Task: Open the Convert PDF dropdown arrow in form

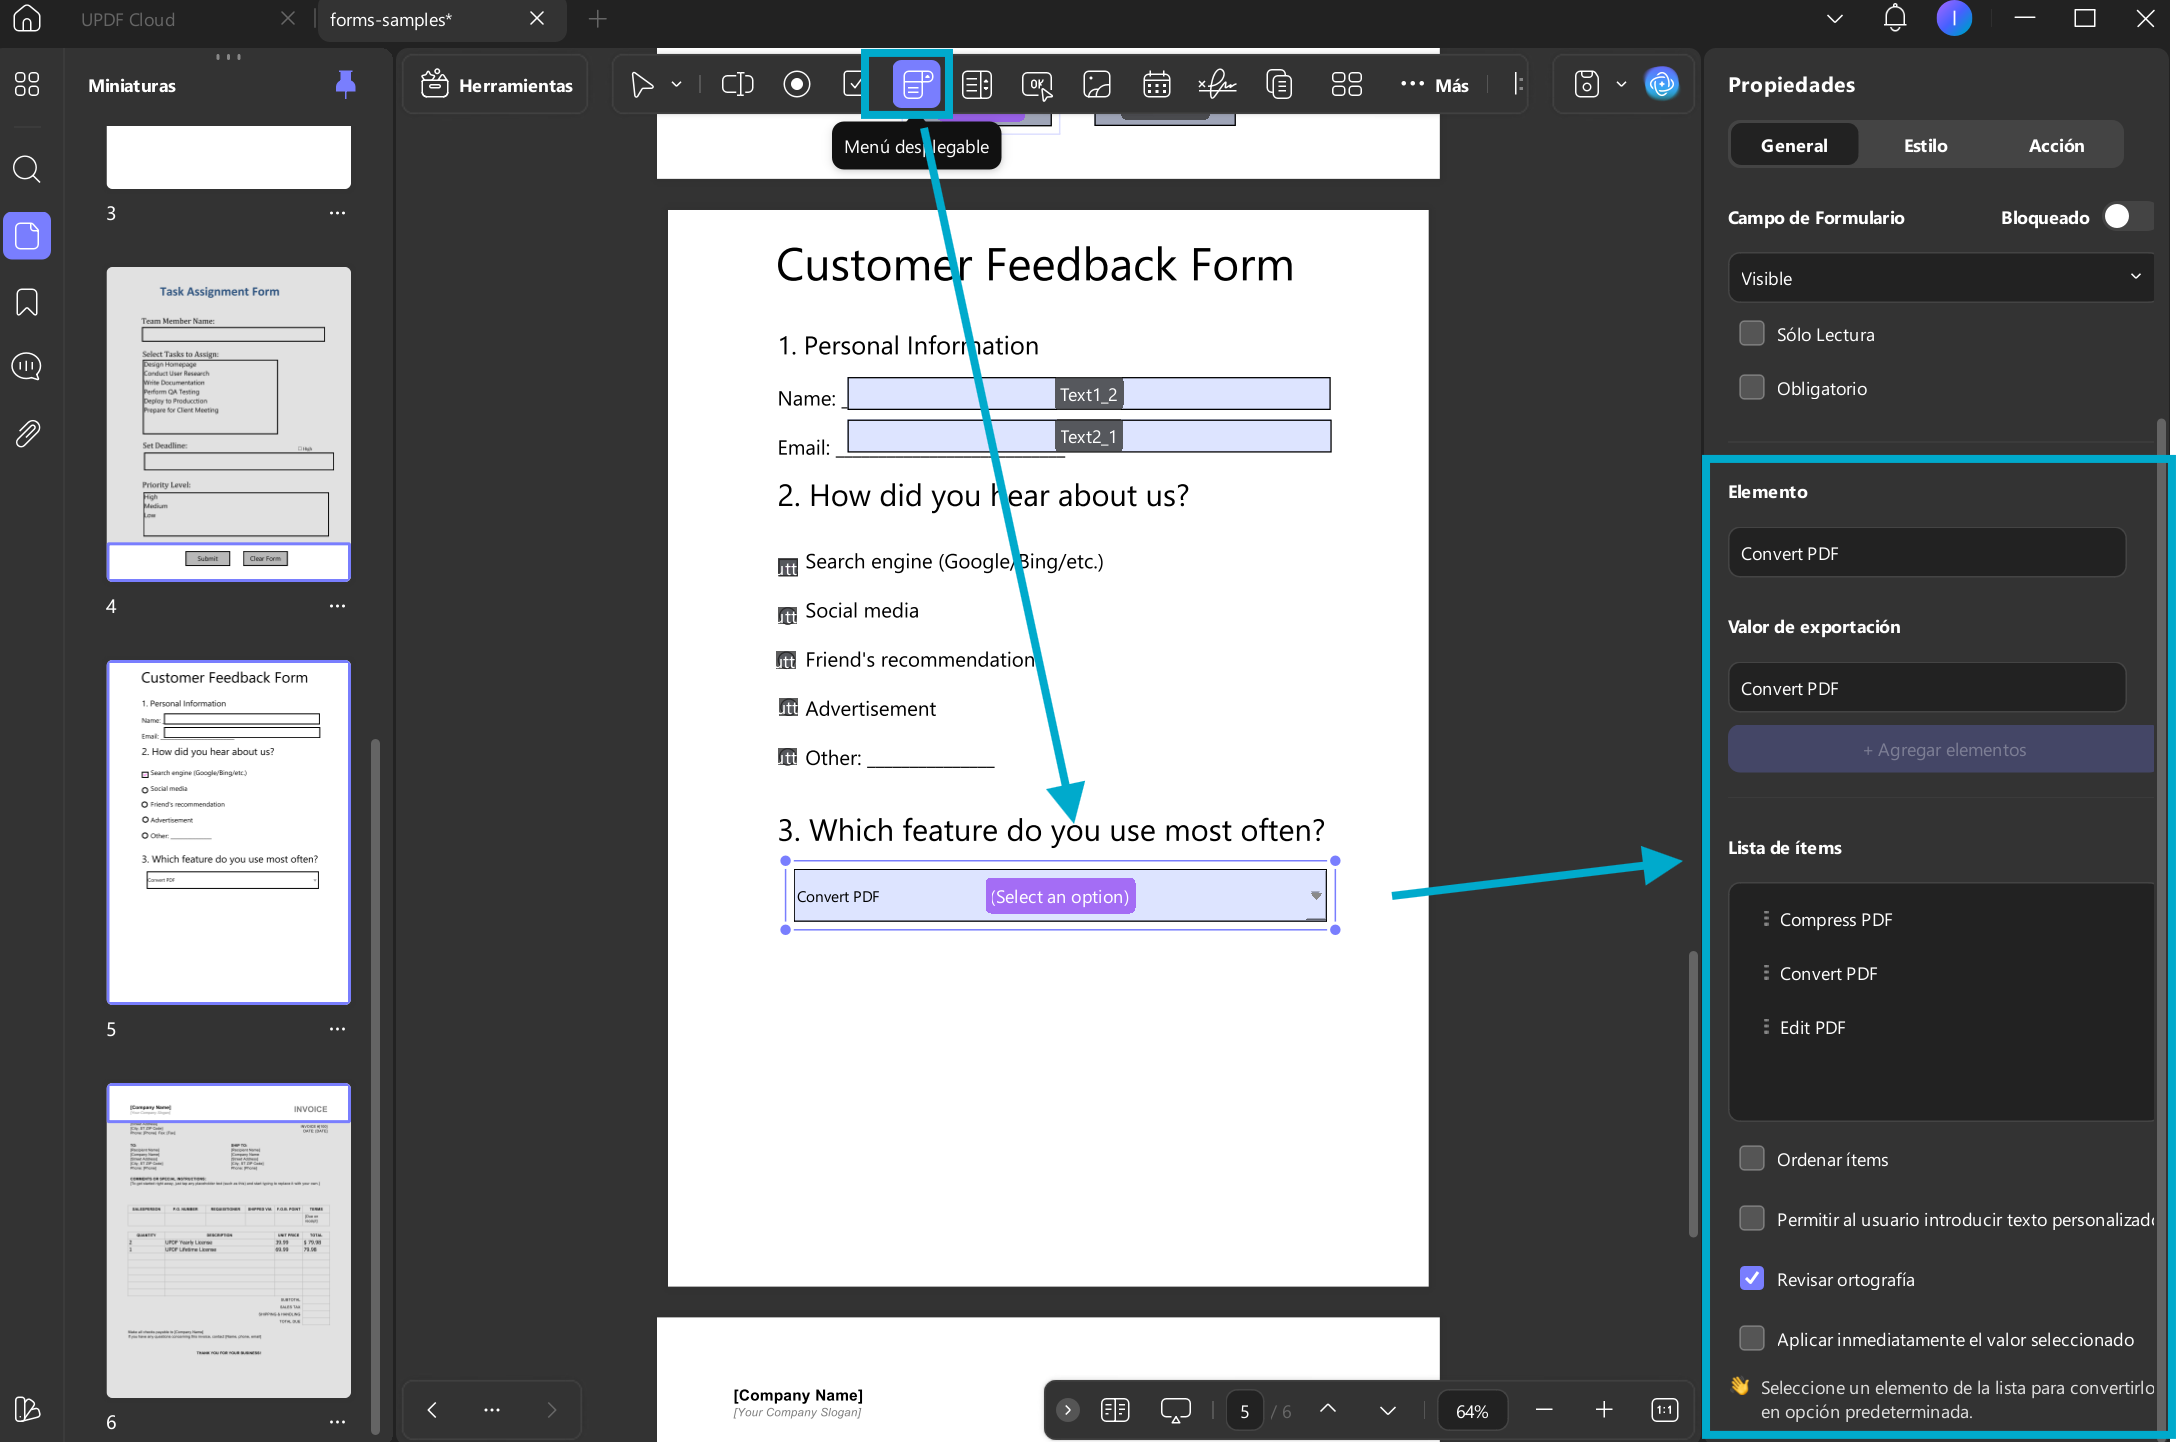Action: click(x=1316, y=896)
